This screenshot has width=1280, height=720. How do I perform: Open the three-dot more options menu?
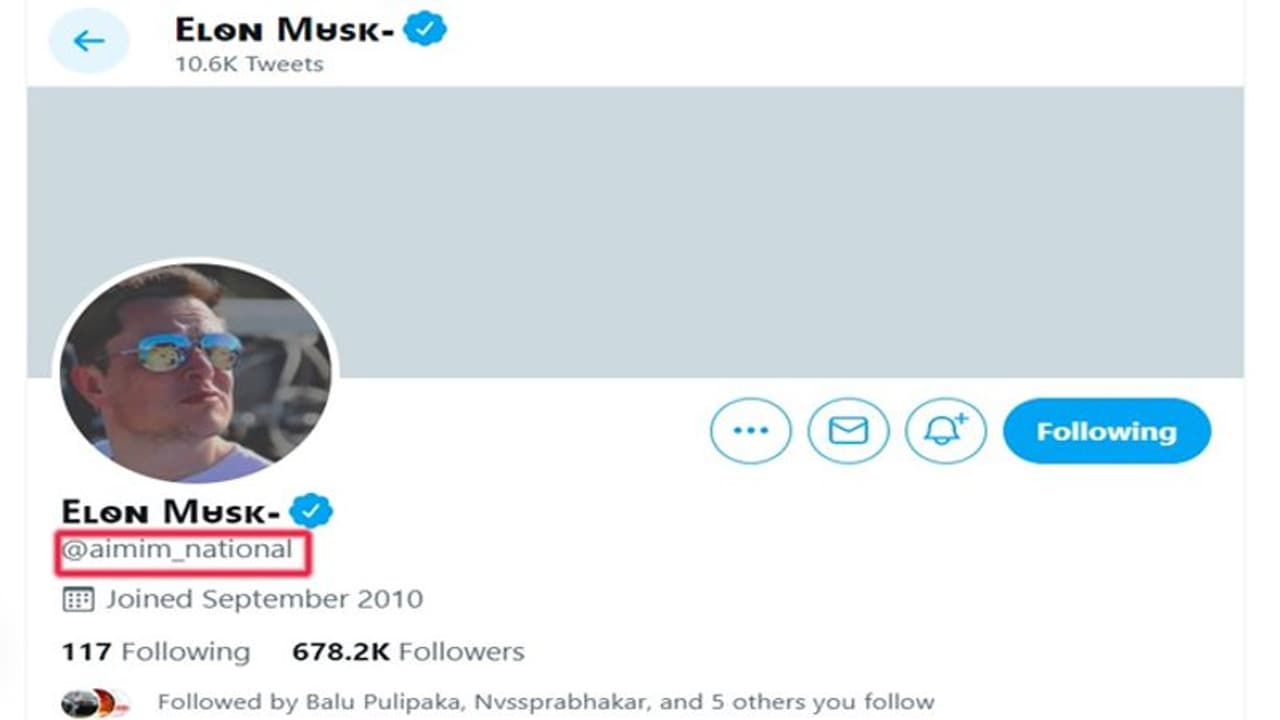750,431
